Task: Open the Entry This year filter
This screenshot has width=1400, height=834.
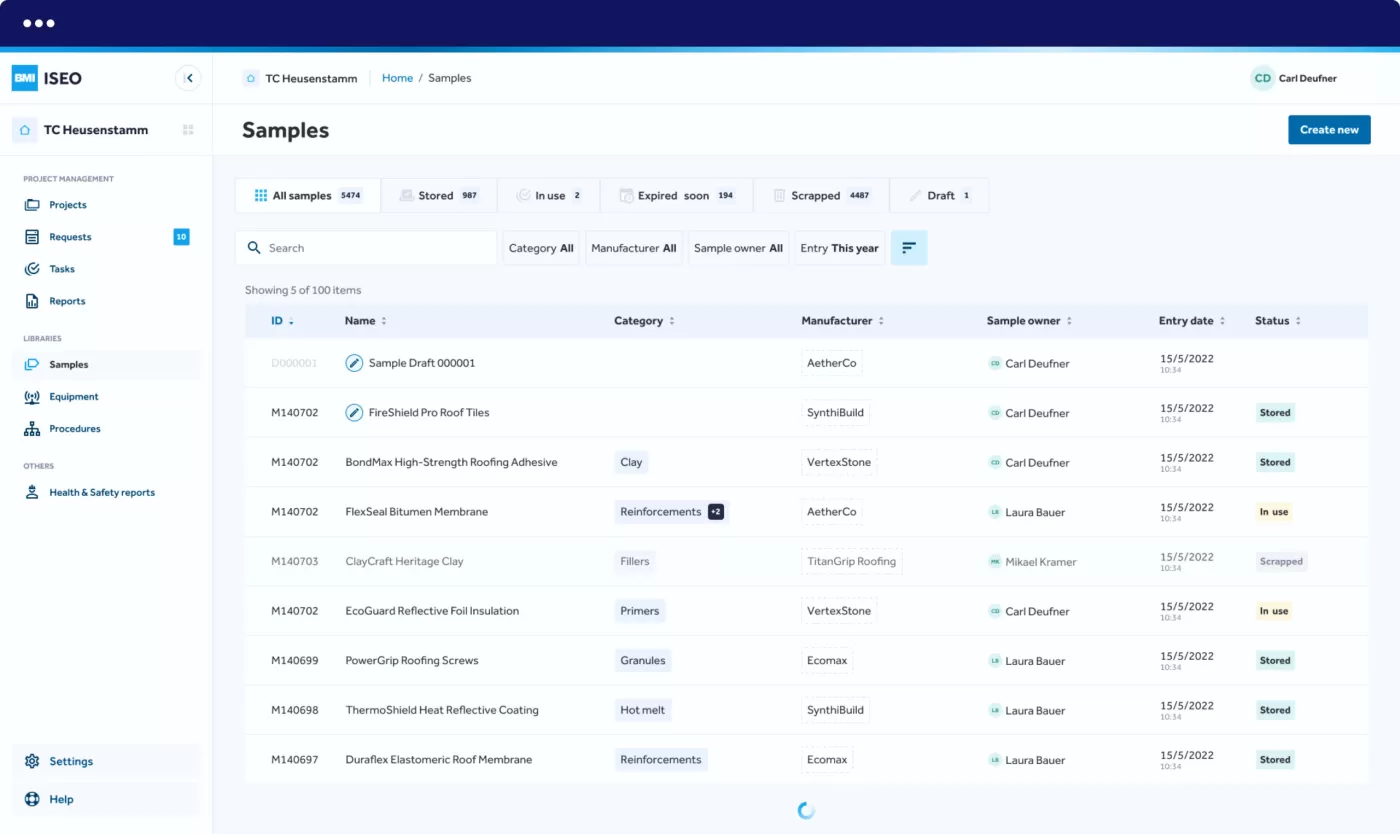Action: pyautogui.click(x=839, y=248)
